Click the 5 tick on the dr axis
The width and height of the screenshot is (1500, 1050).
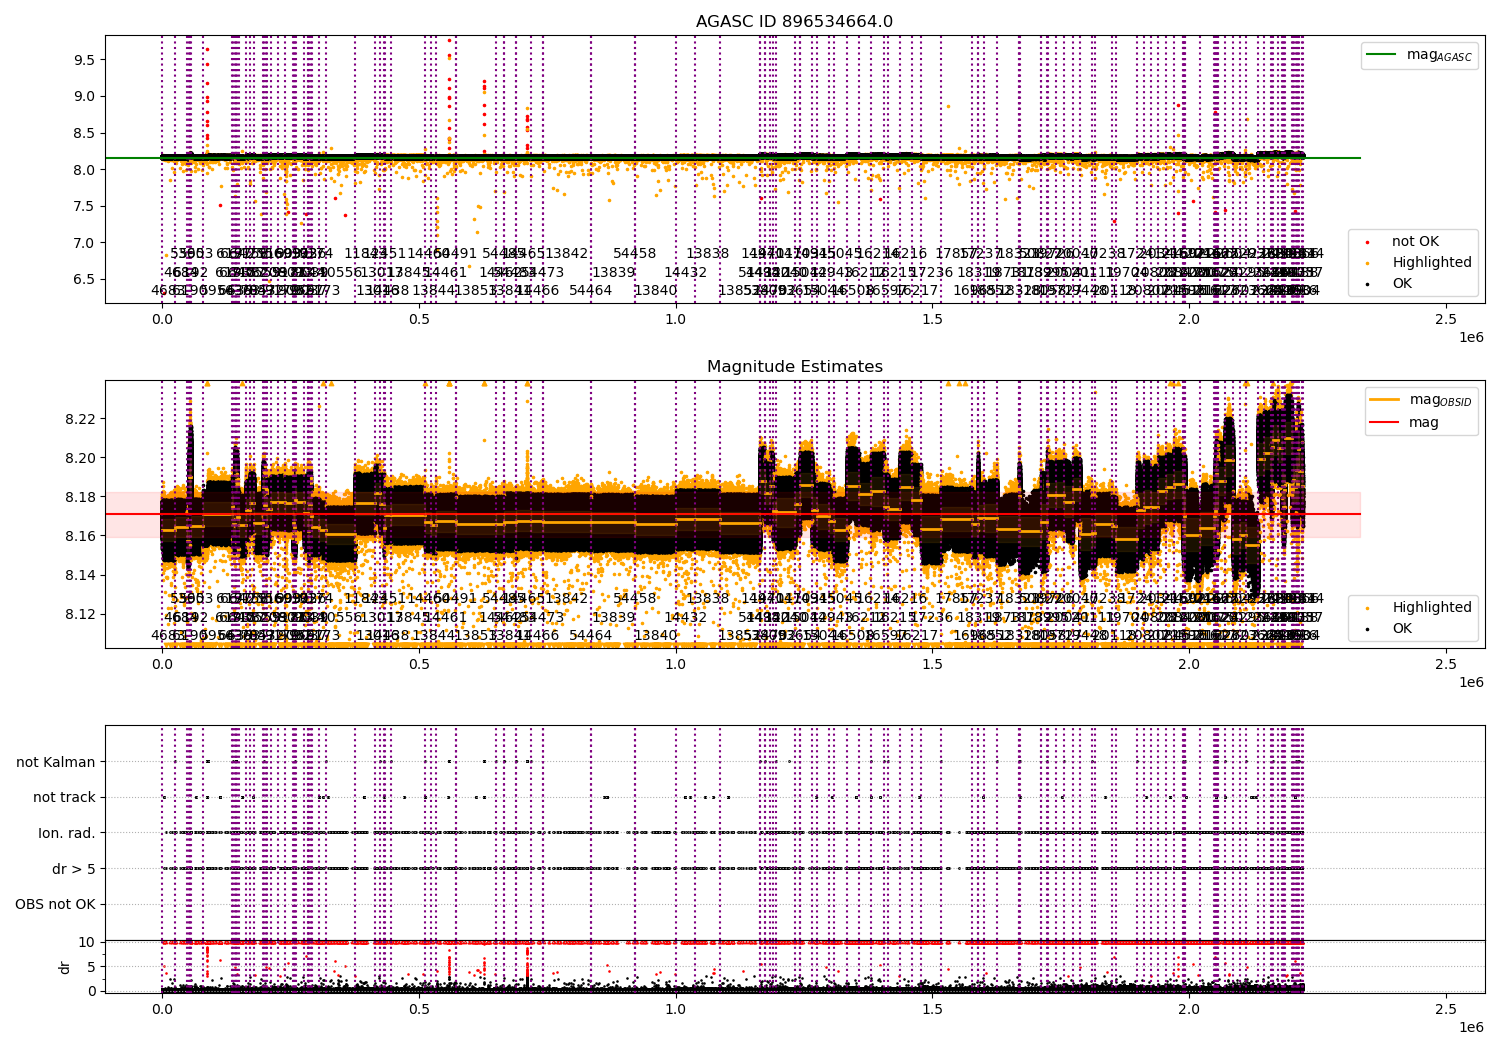point(91,966)
